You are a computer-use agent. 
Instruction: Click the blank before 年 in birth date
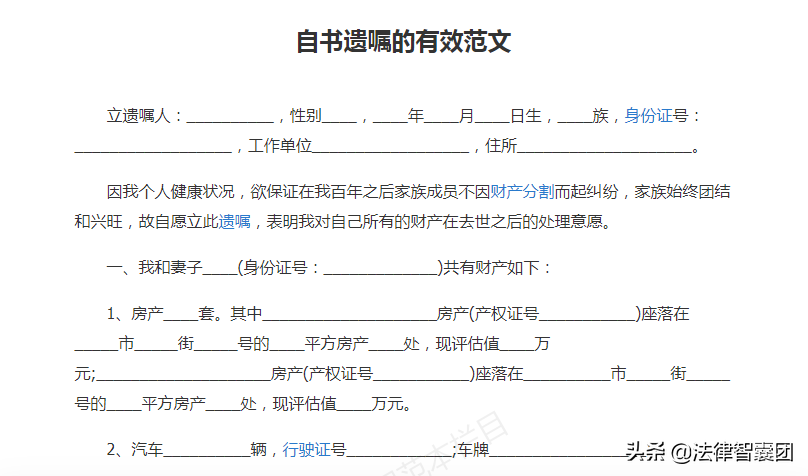point(391,117)
